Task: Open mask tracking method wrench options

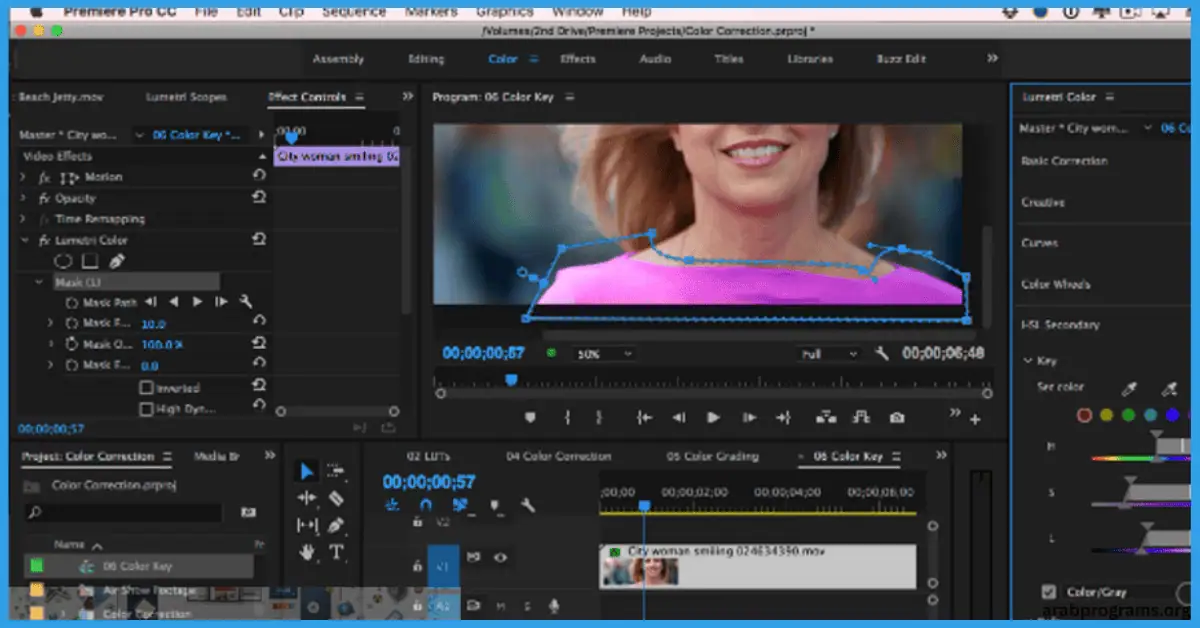Action: point(245,302)
